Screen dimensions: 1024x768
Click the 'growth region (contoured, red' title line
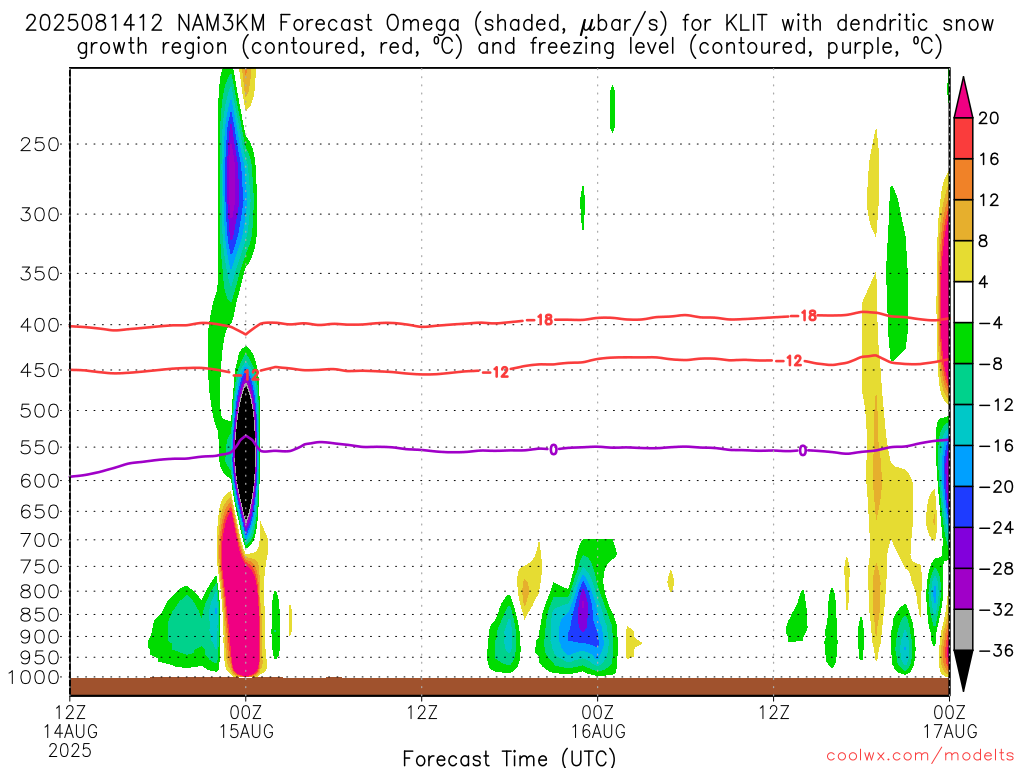[509, 47]
